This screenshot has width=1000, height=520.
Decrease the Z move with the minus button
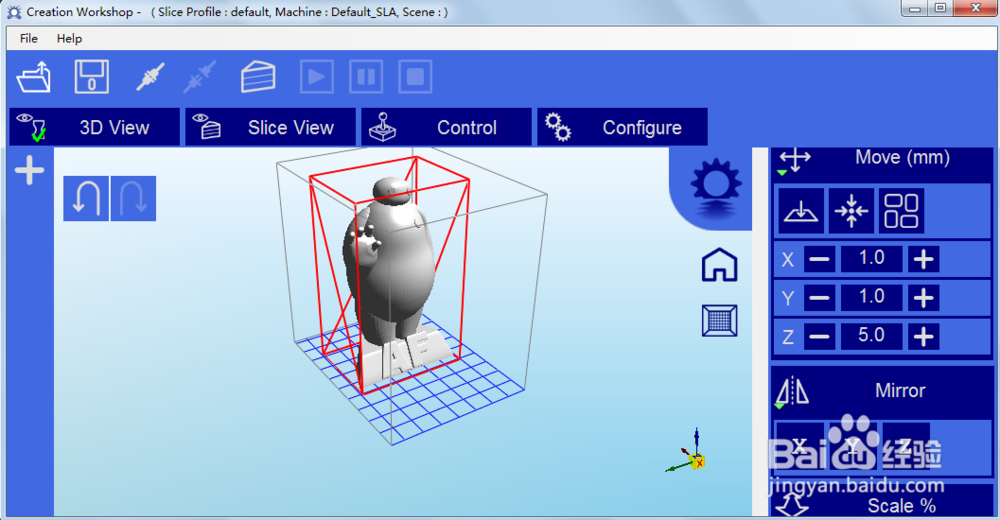point(820,336)
